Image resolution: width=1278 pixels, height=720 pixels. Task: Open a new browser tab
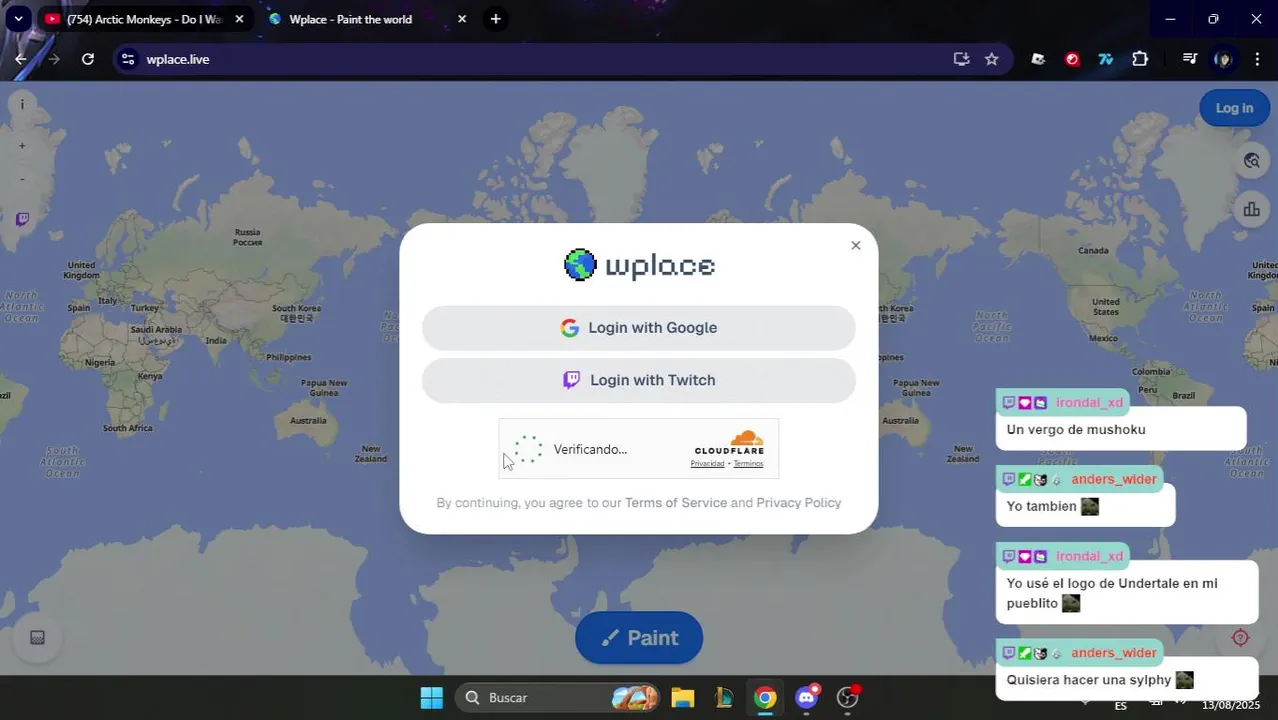495,19
